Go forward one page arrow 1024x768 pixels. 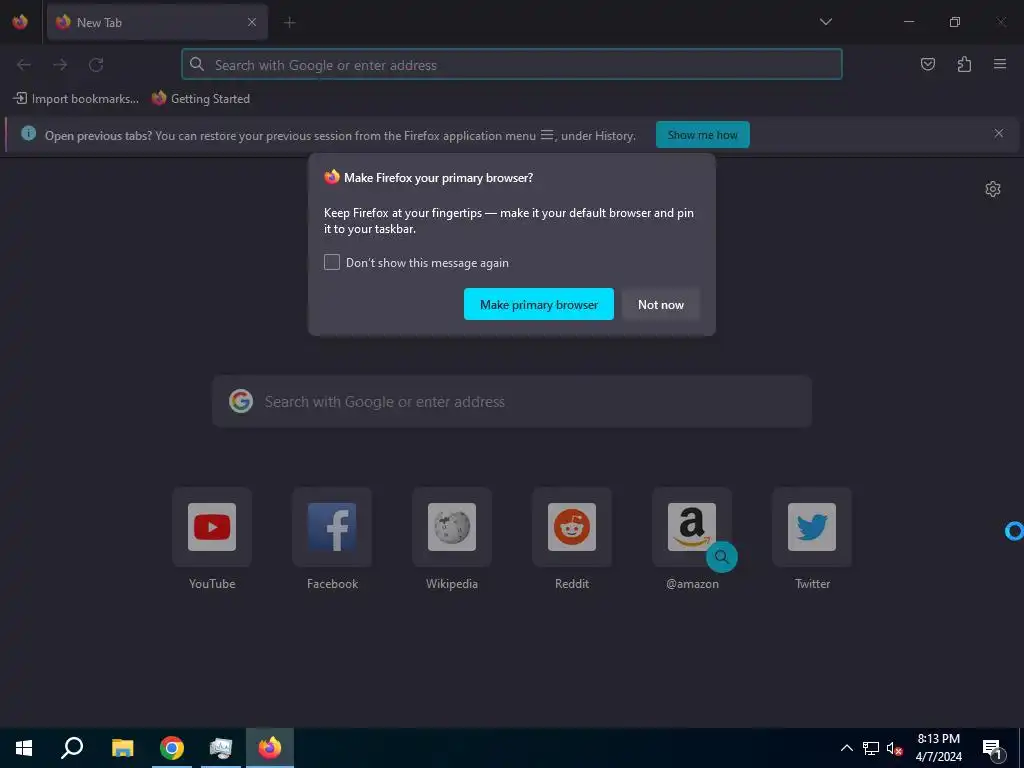point(60,65)
